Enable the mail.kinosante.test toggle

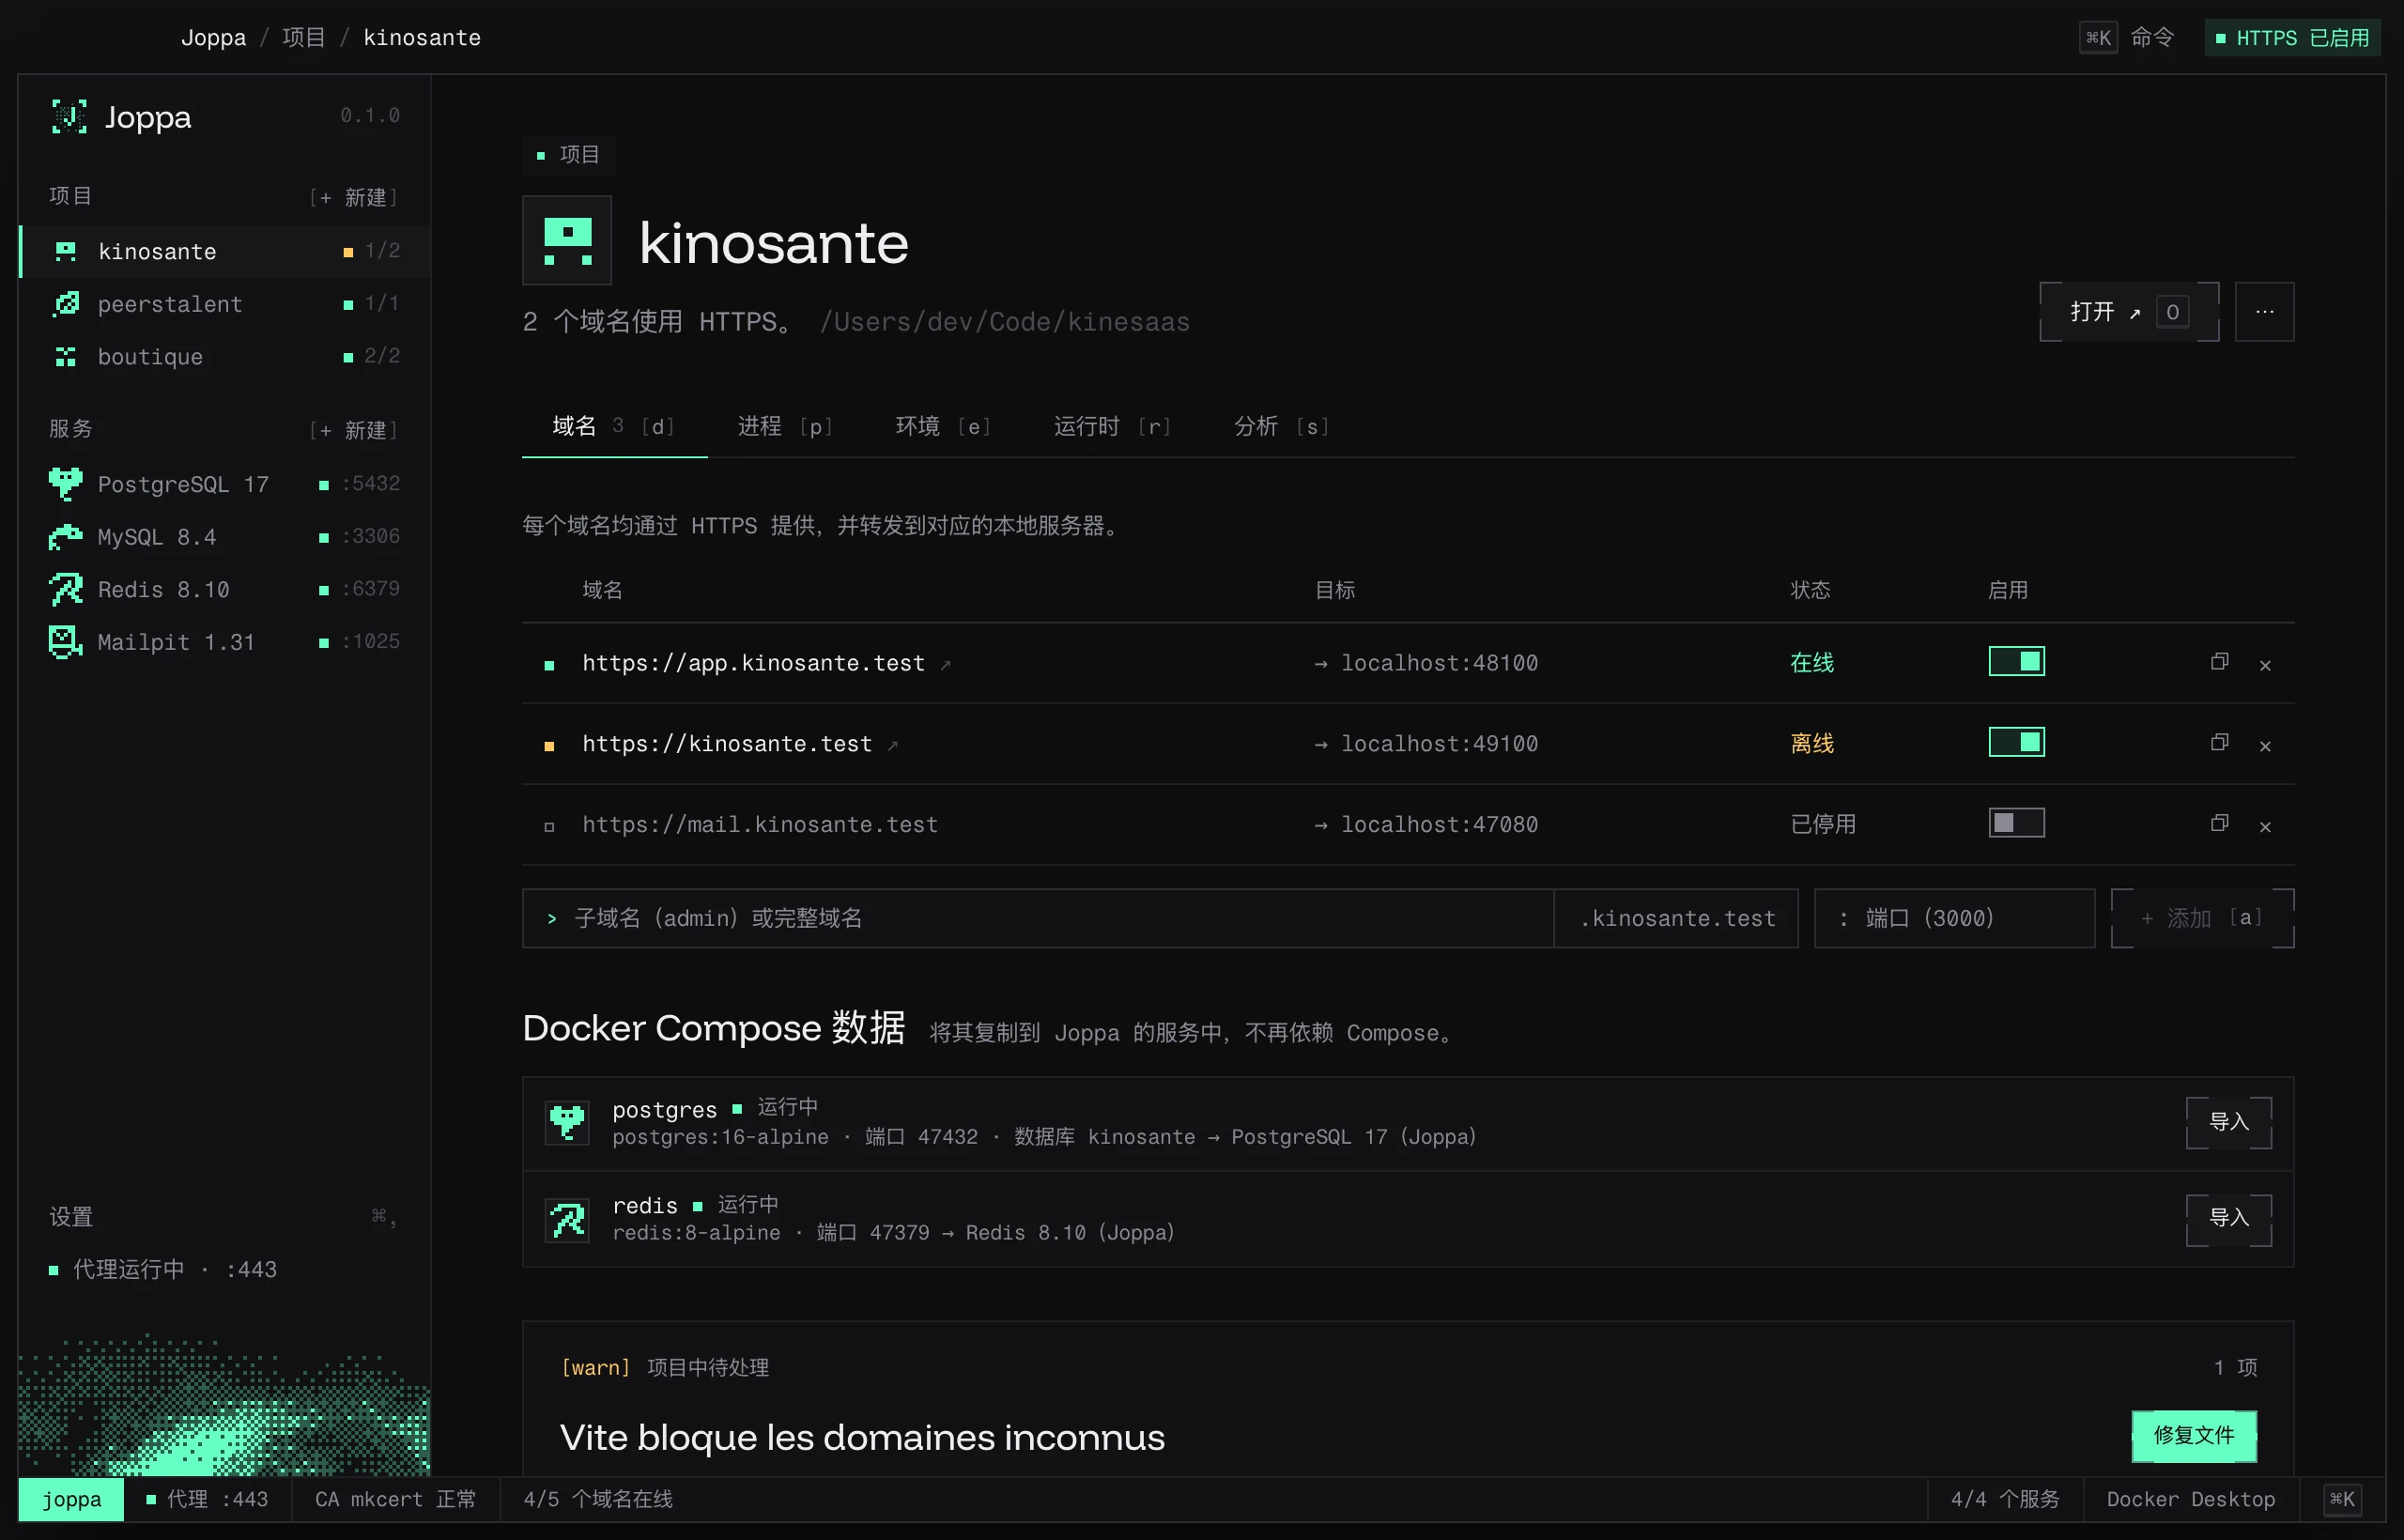pyautogui.click(x=2016, y=823)
